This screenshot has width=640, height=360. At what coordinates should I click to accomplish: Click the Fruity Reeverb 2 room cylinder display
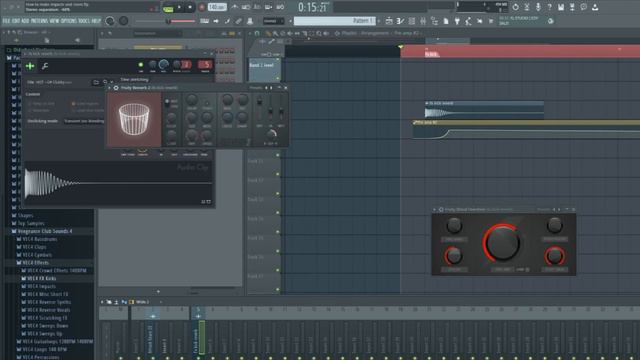click(x=134, y=119)
